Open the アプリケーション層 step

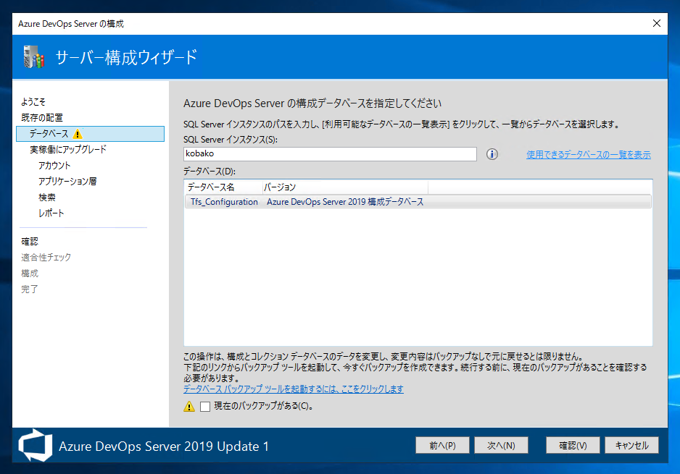point(67,181)
